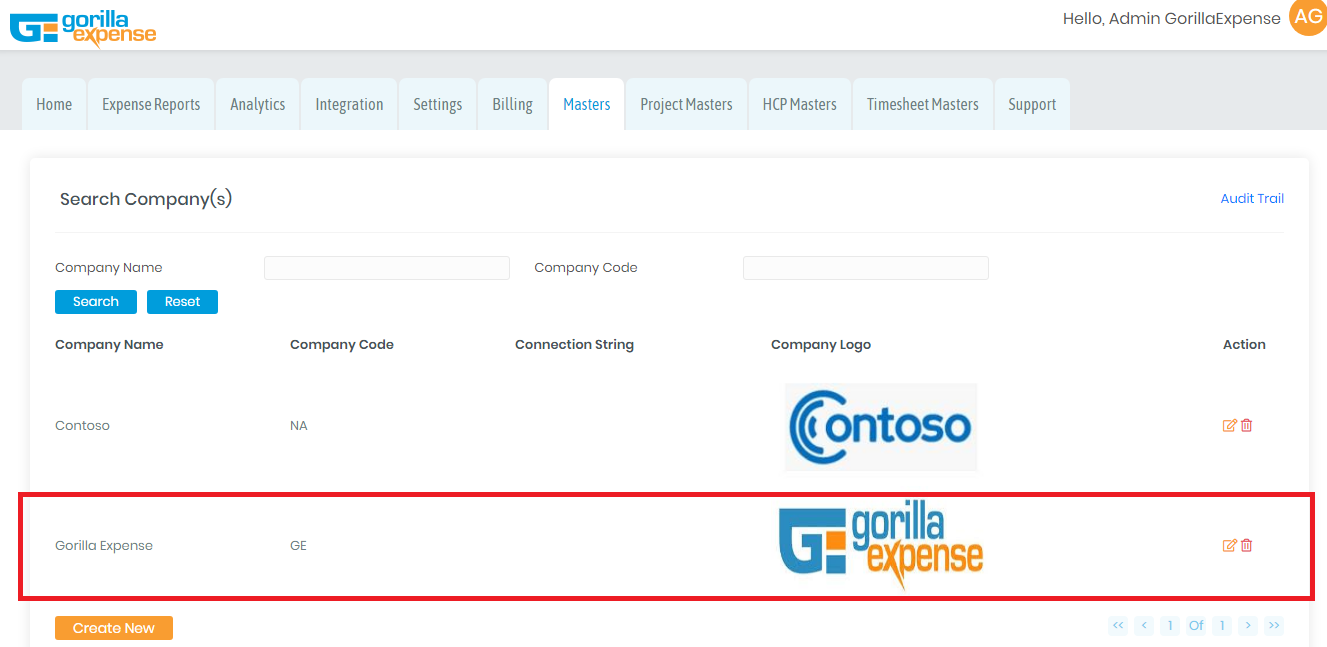Open the Audit Trail link

[1252, 199]
